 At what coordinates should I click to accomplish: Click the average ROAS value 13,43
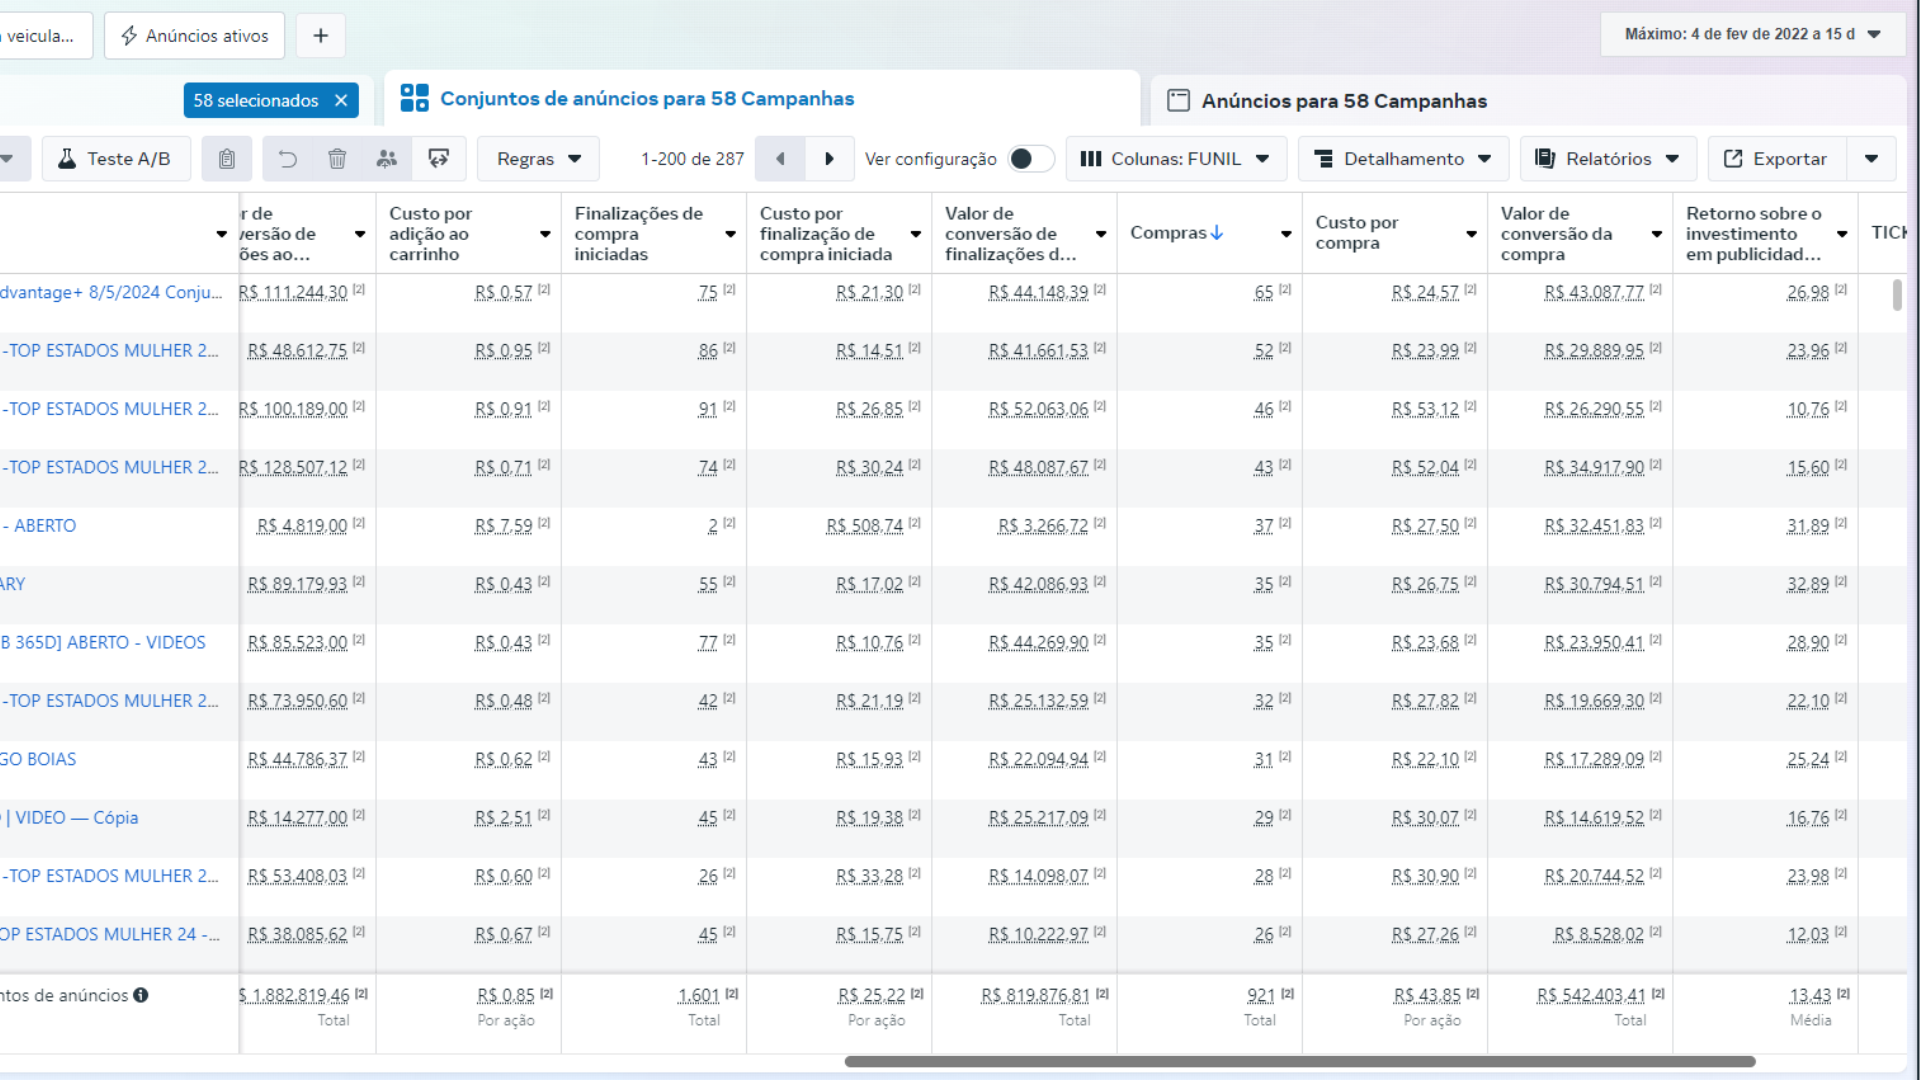1810,996
